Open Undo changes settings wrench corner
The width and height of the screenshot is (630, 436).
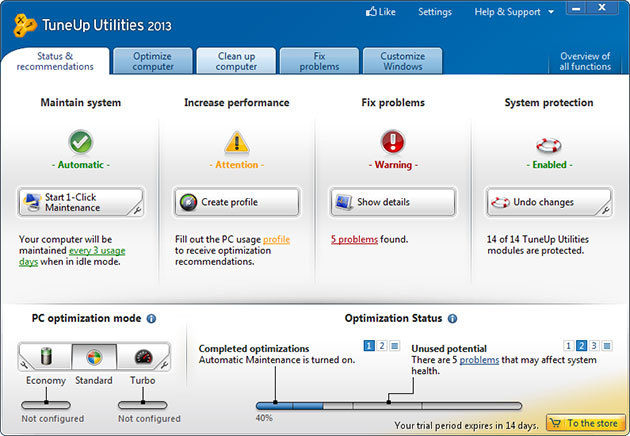coord(605,210)
